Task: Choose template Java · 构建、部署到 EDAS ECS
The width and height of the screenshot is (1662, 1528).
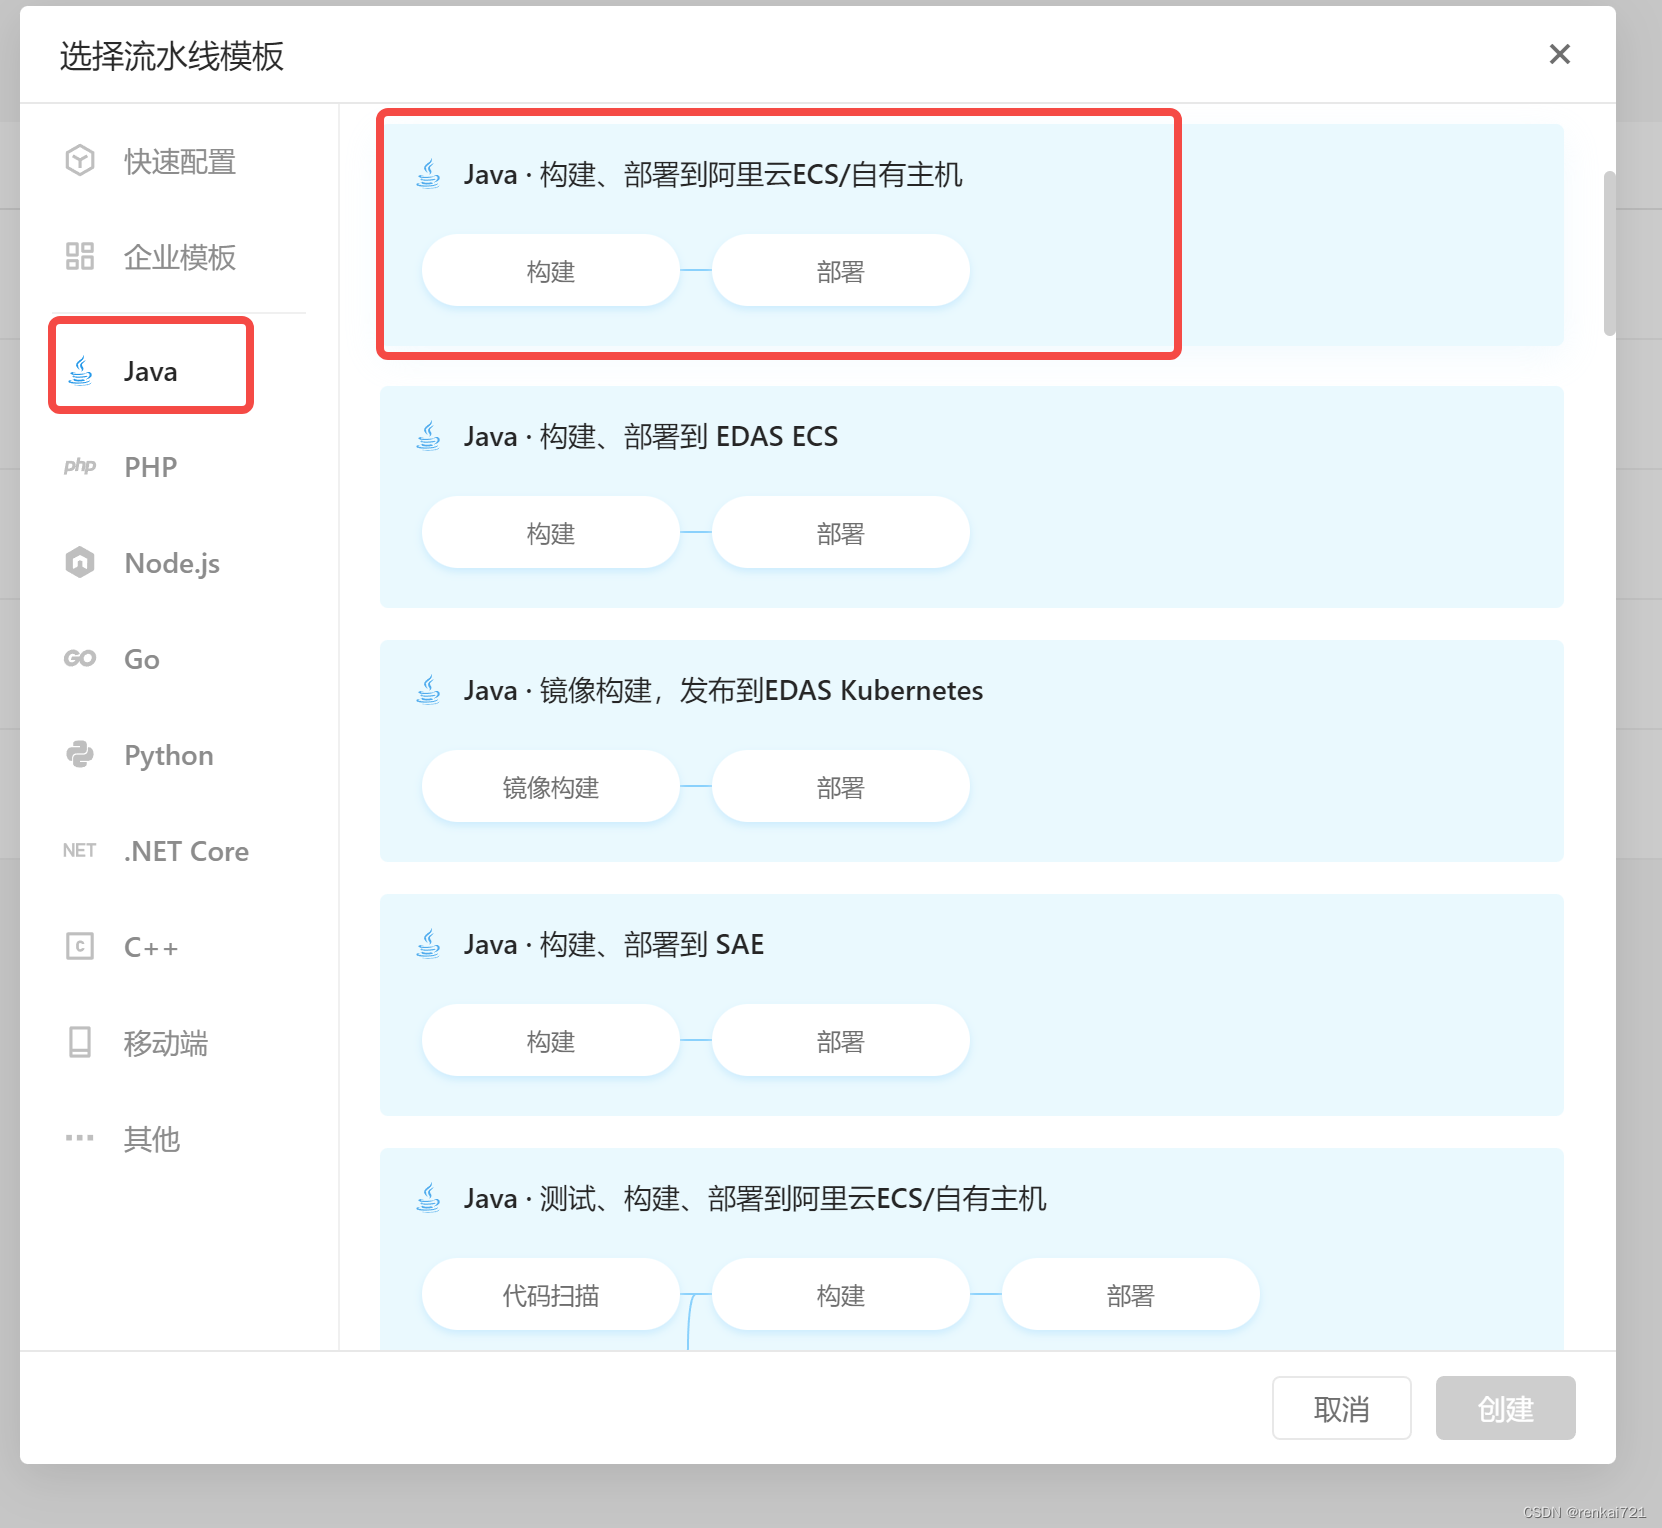Action: click(x=971, y=497)
